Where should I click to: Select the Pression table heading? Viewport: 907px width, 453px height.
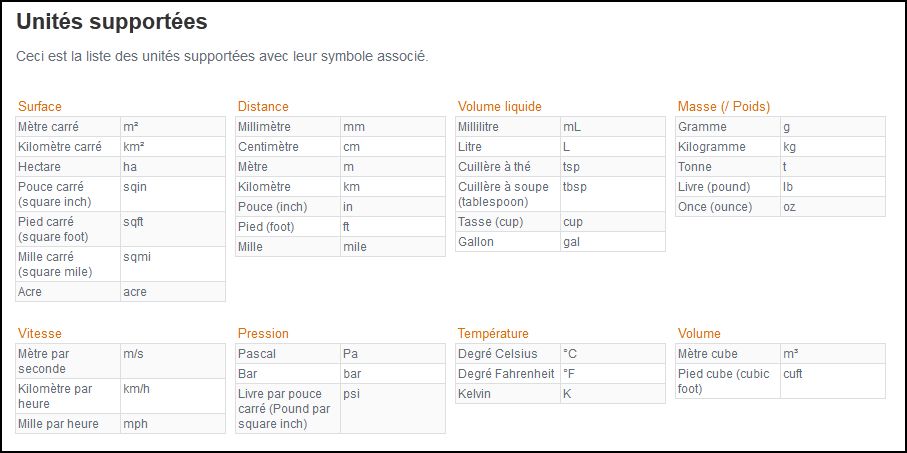(263, 333)
